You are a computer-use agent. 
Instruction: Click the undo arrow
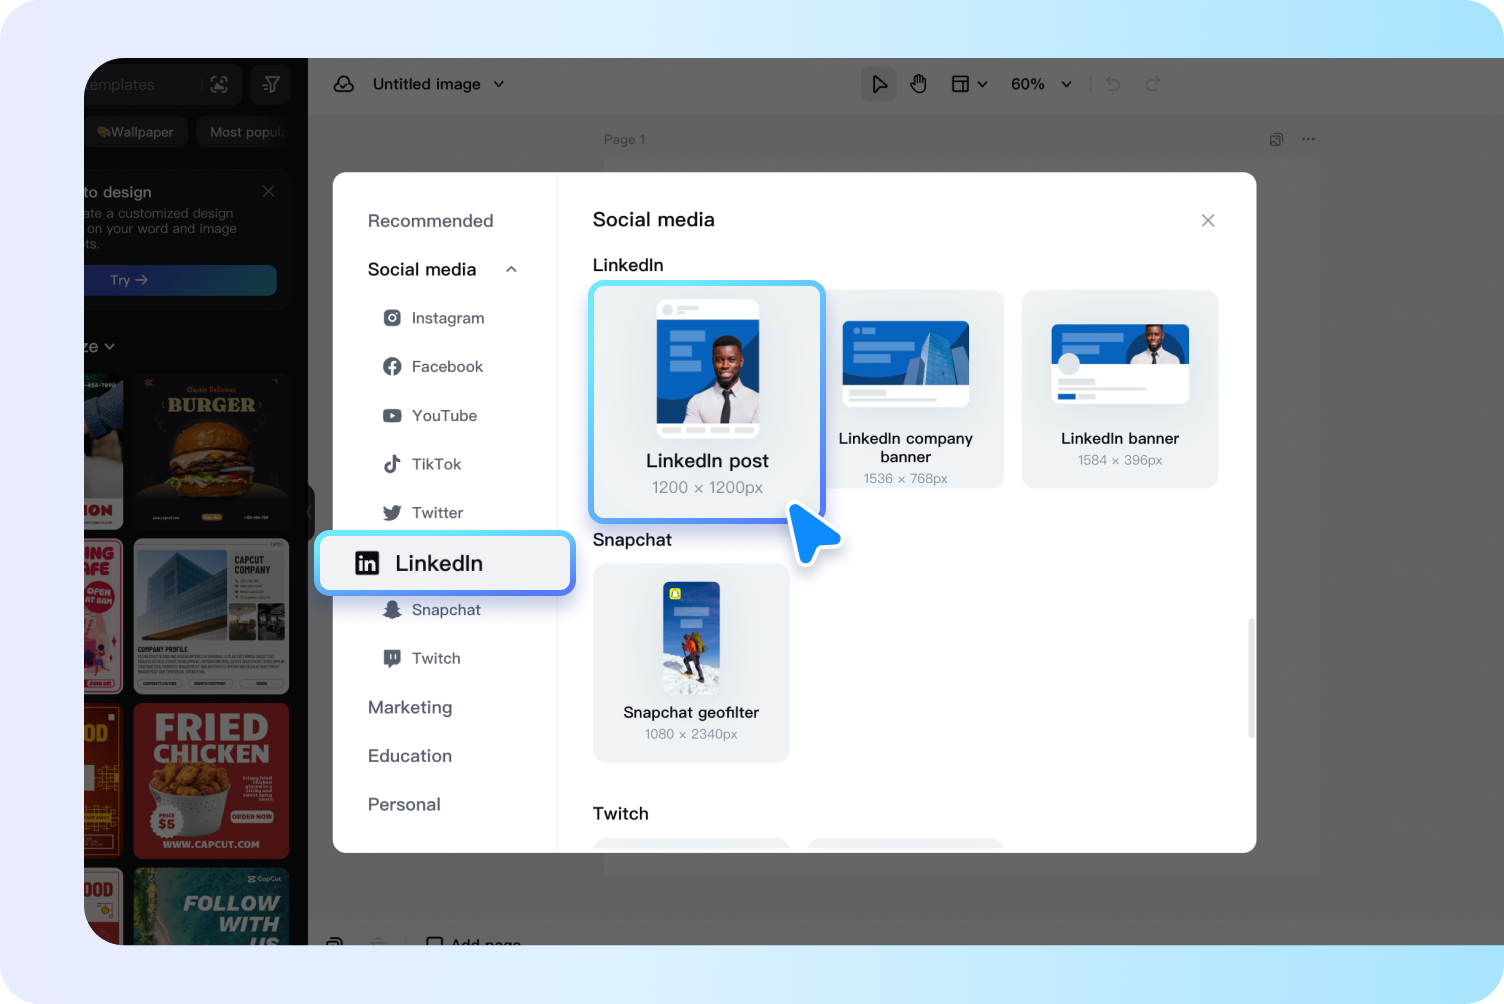point(1113,84)
